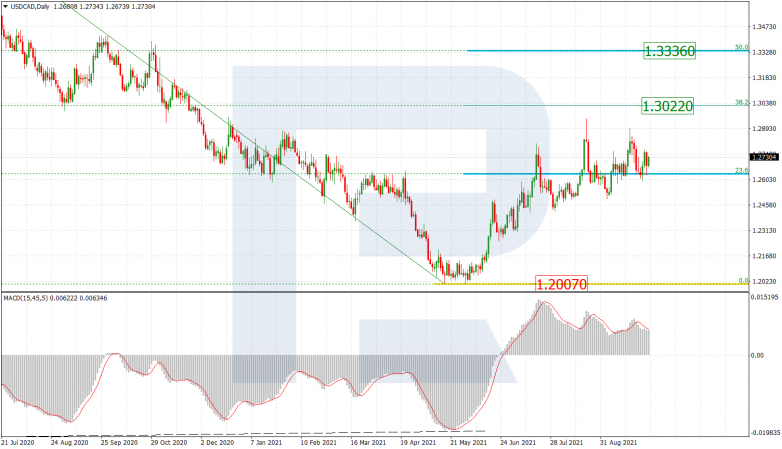This screenshot has height=449, width=782.
Task: Click the 0.015195 MACD scale value
Action: click(x=765, y=297)
